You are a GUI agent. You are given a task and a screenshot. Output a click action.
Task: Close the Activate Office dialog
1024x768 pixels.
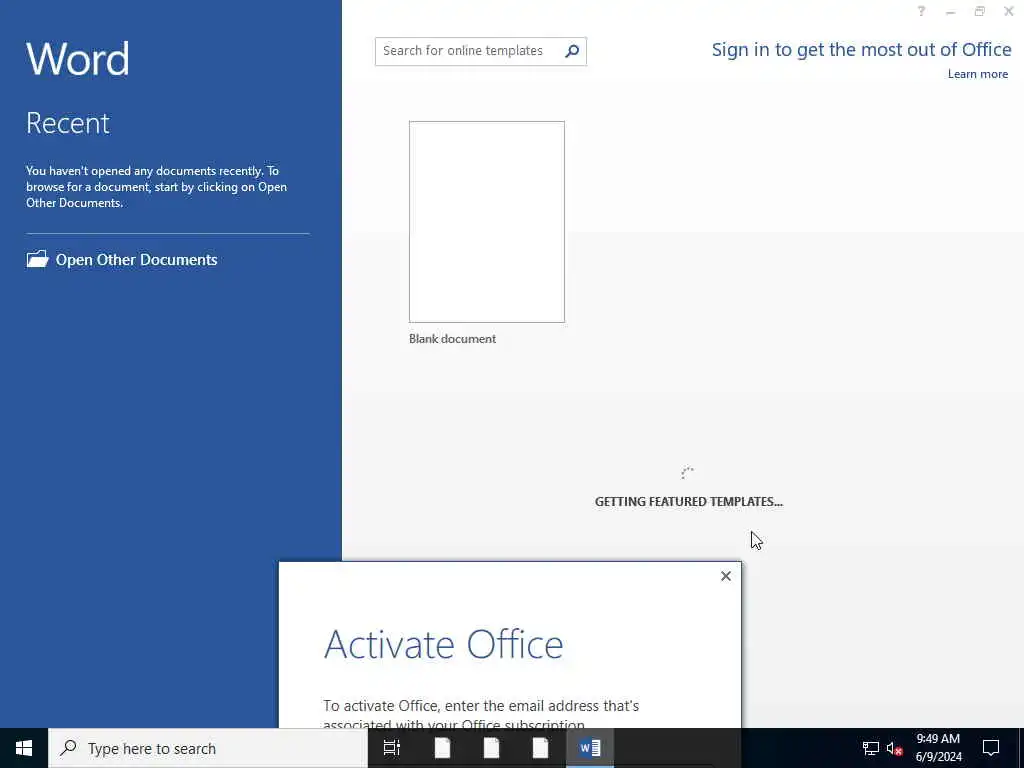click(x=726, y=576)
